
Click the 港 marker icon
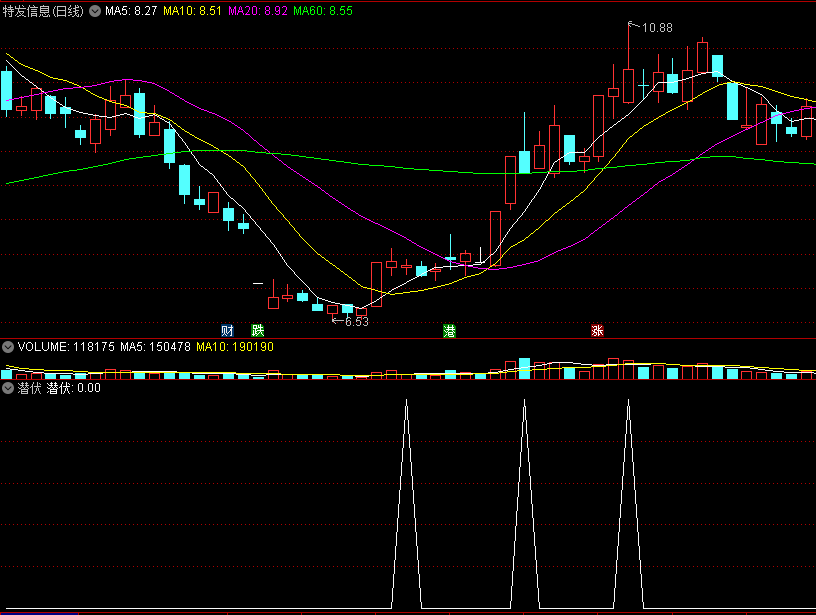(x=449, y=330)
